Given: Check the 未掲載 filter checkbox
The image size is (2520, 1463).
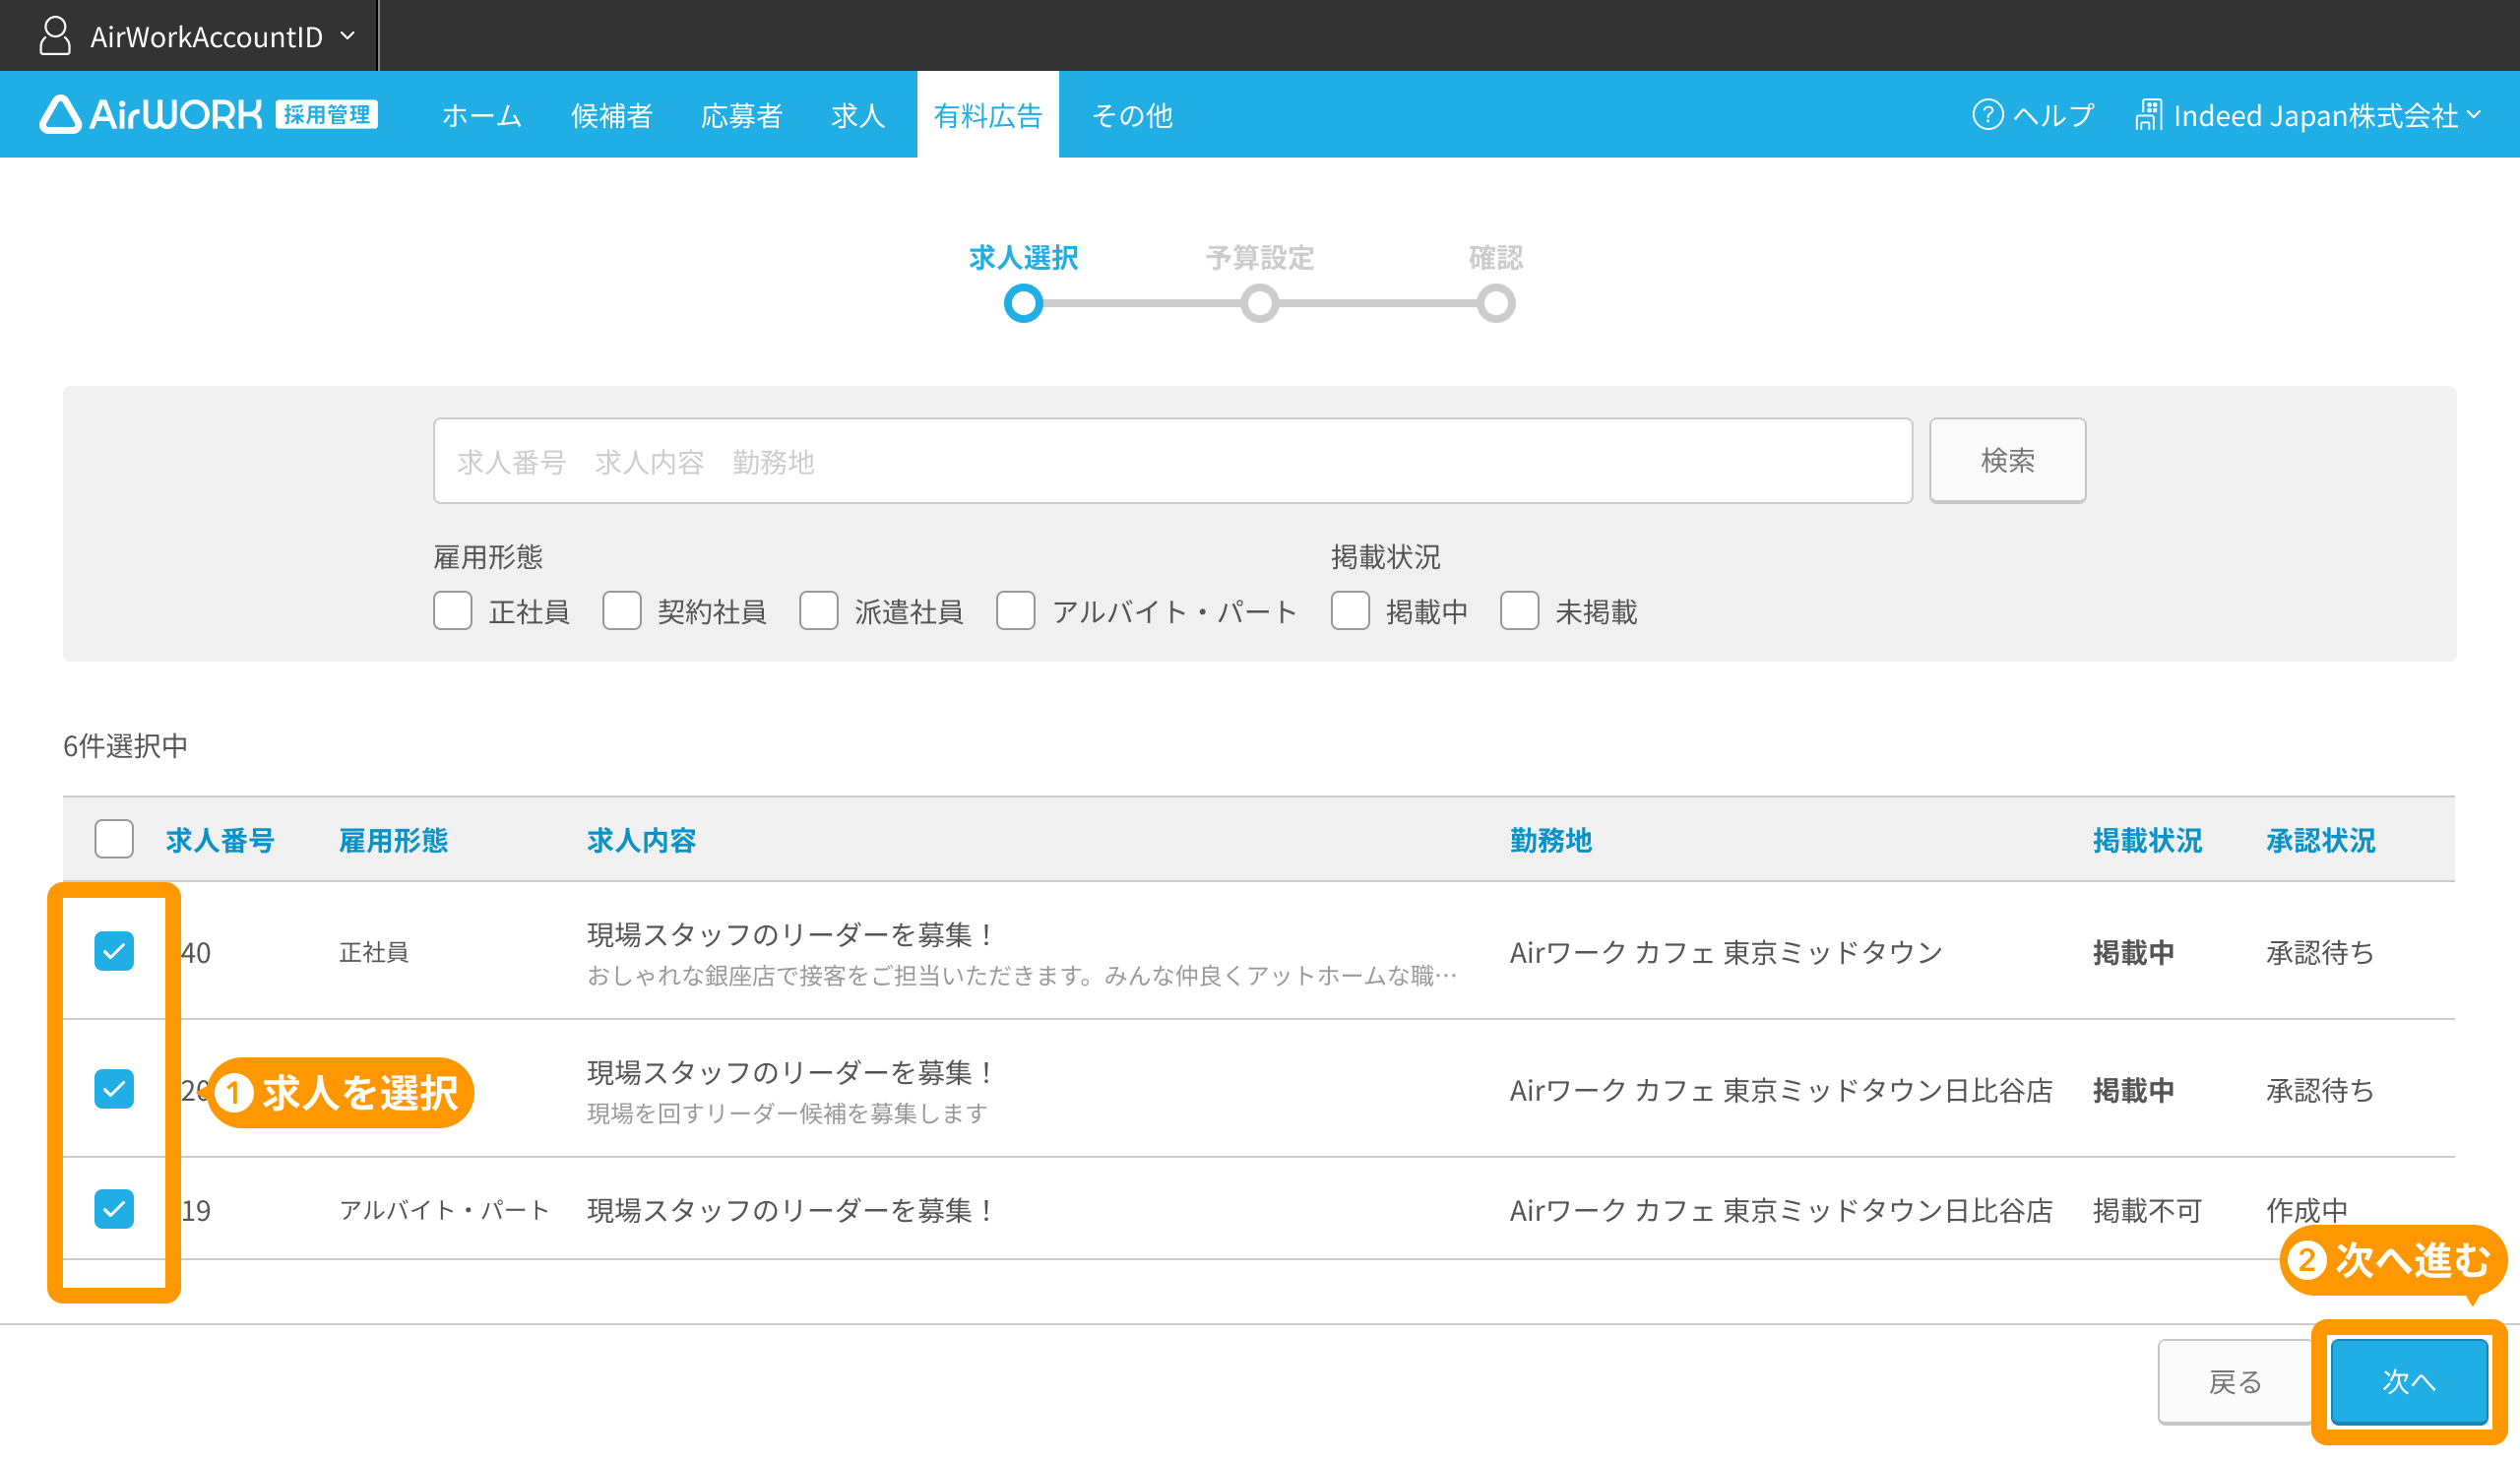Looking at the screenshot, I should click(x=1520, y=610).
